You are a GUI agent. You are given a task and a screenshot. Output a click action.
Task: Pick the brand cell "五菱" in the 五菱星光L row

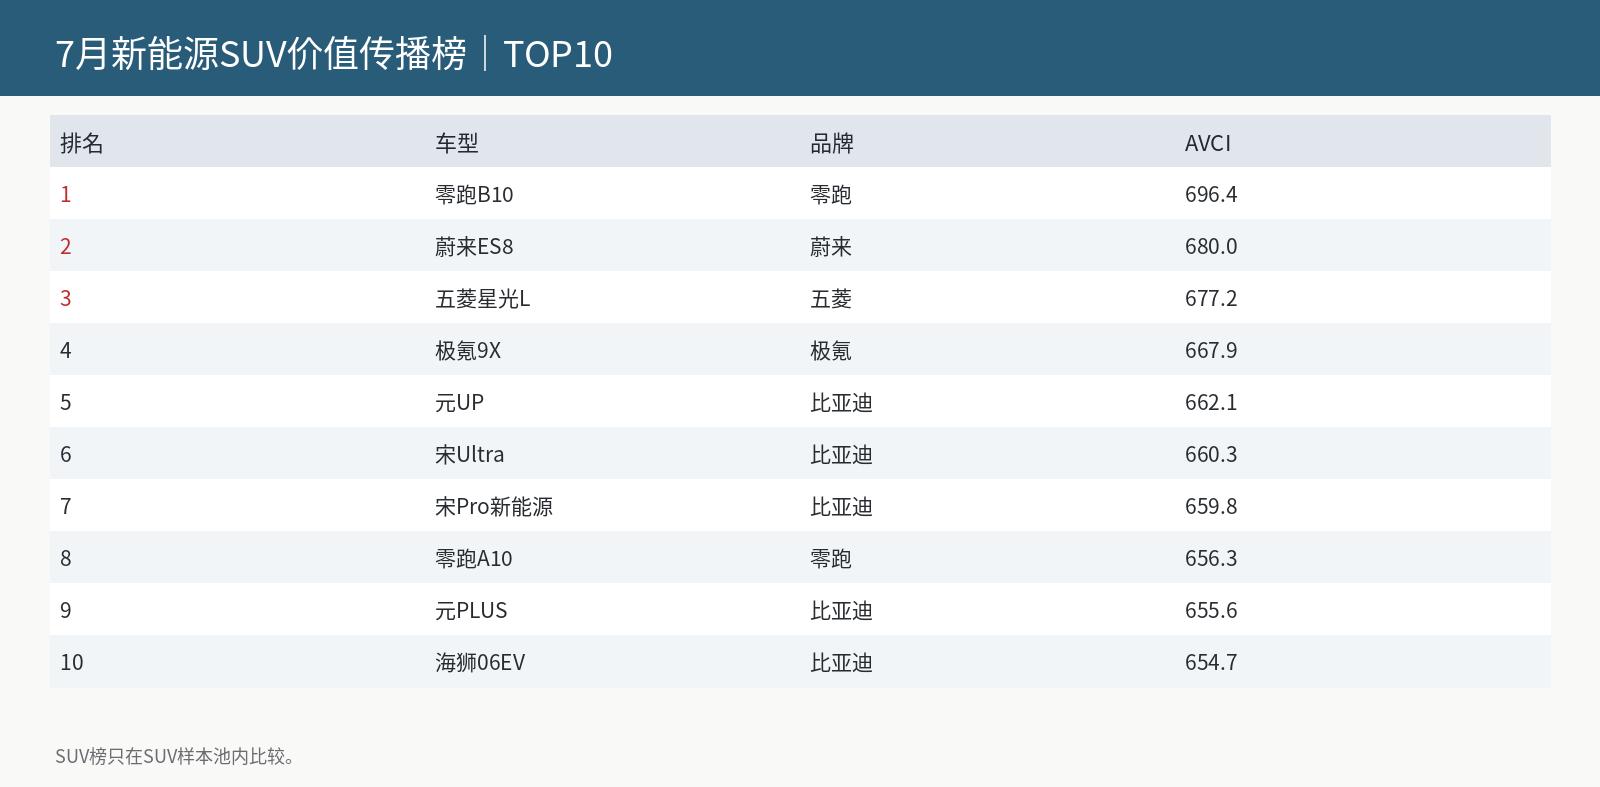tap(831, 298)
